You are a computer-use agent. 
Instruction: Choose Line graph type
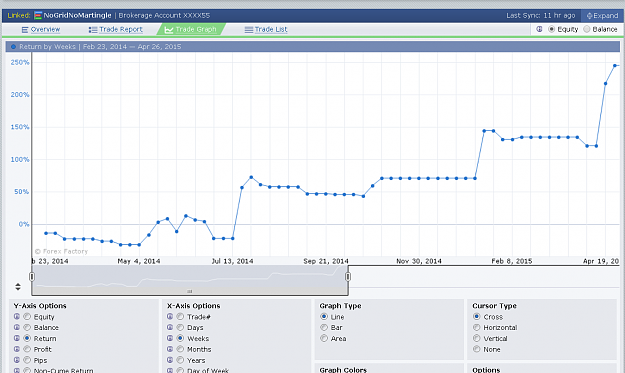point(324,317)
